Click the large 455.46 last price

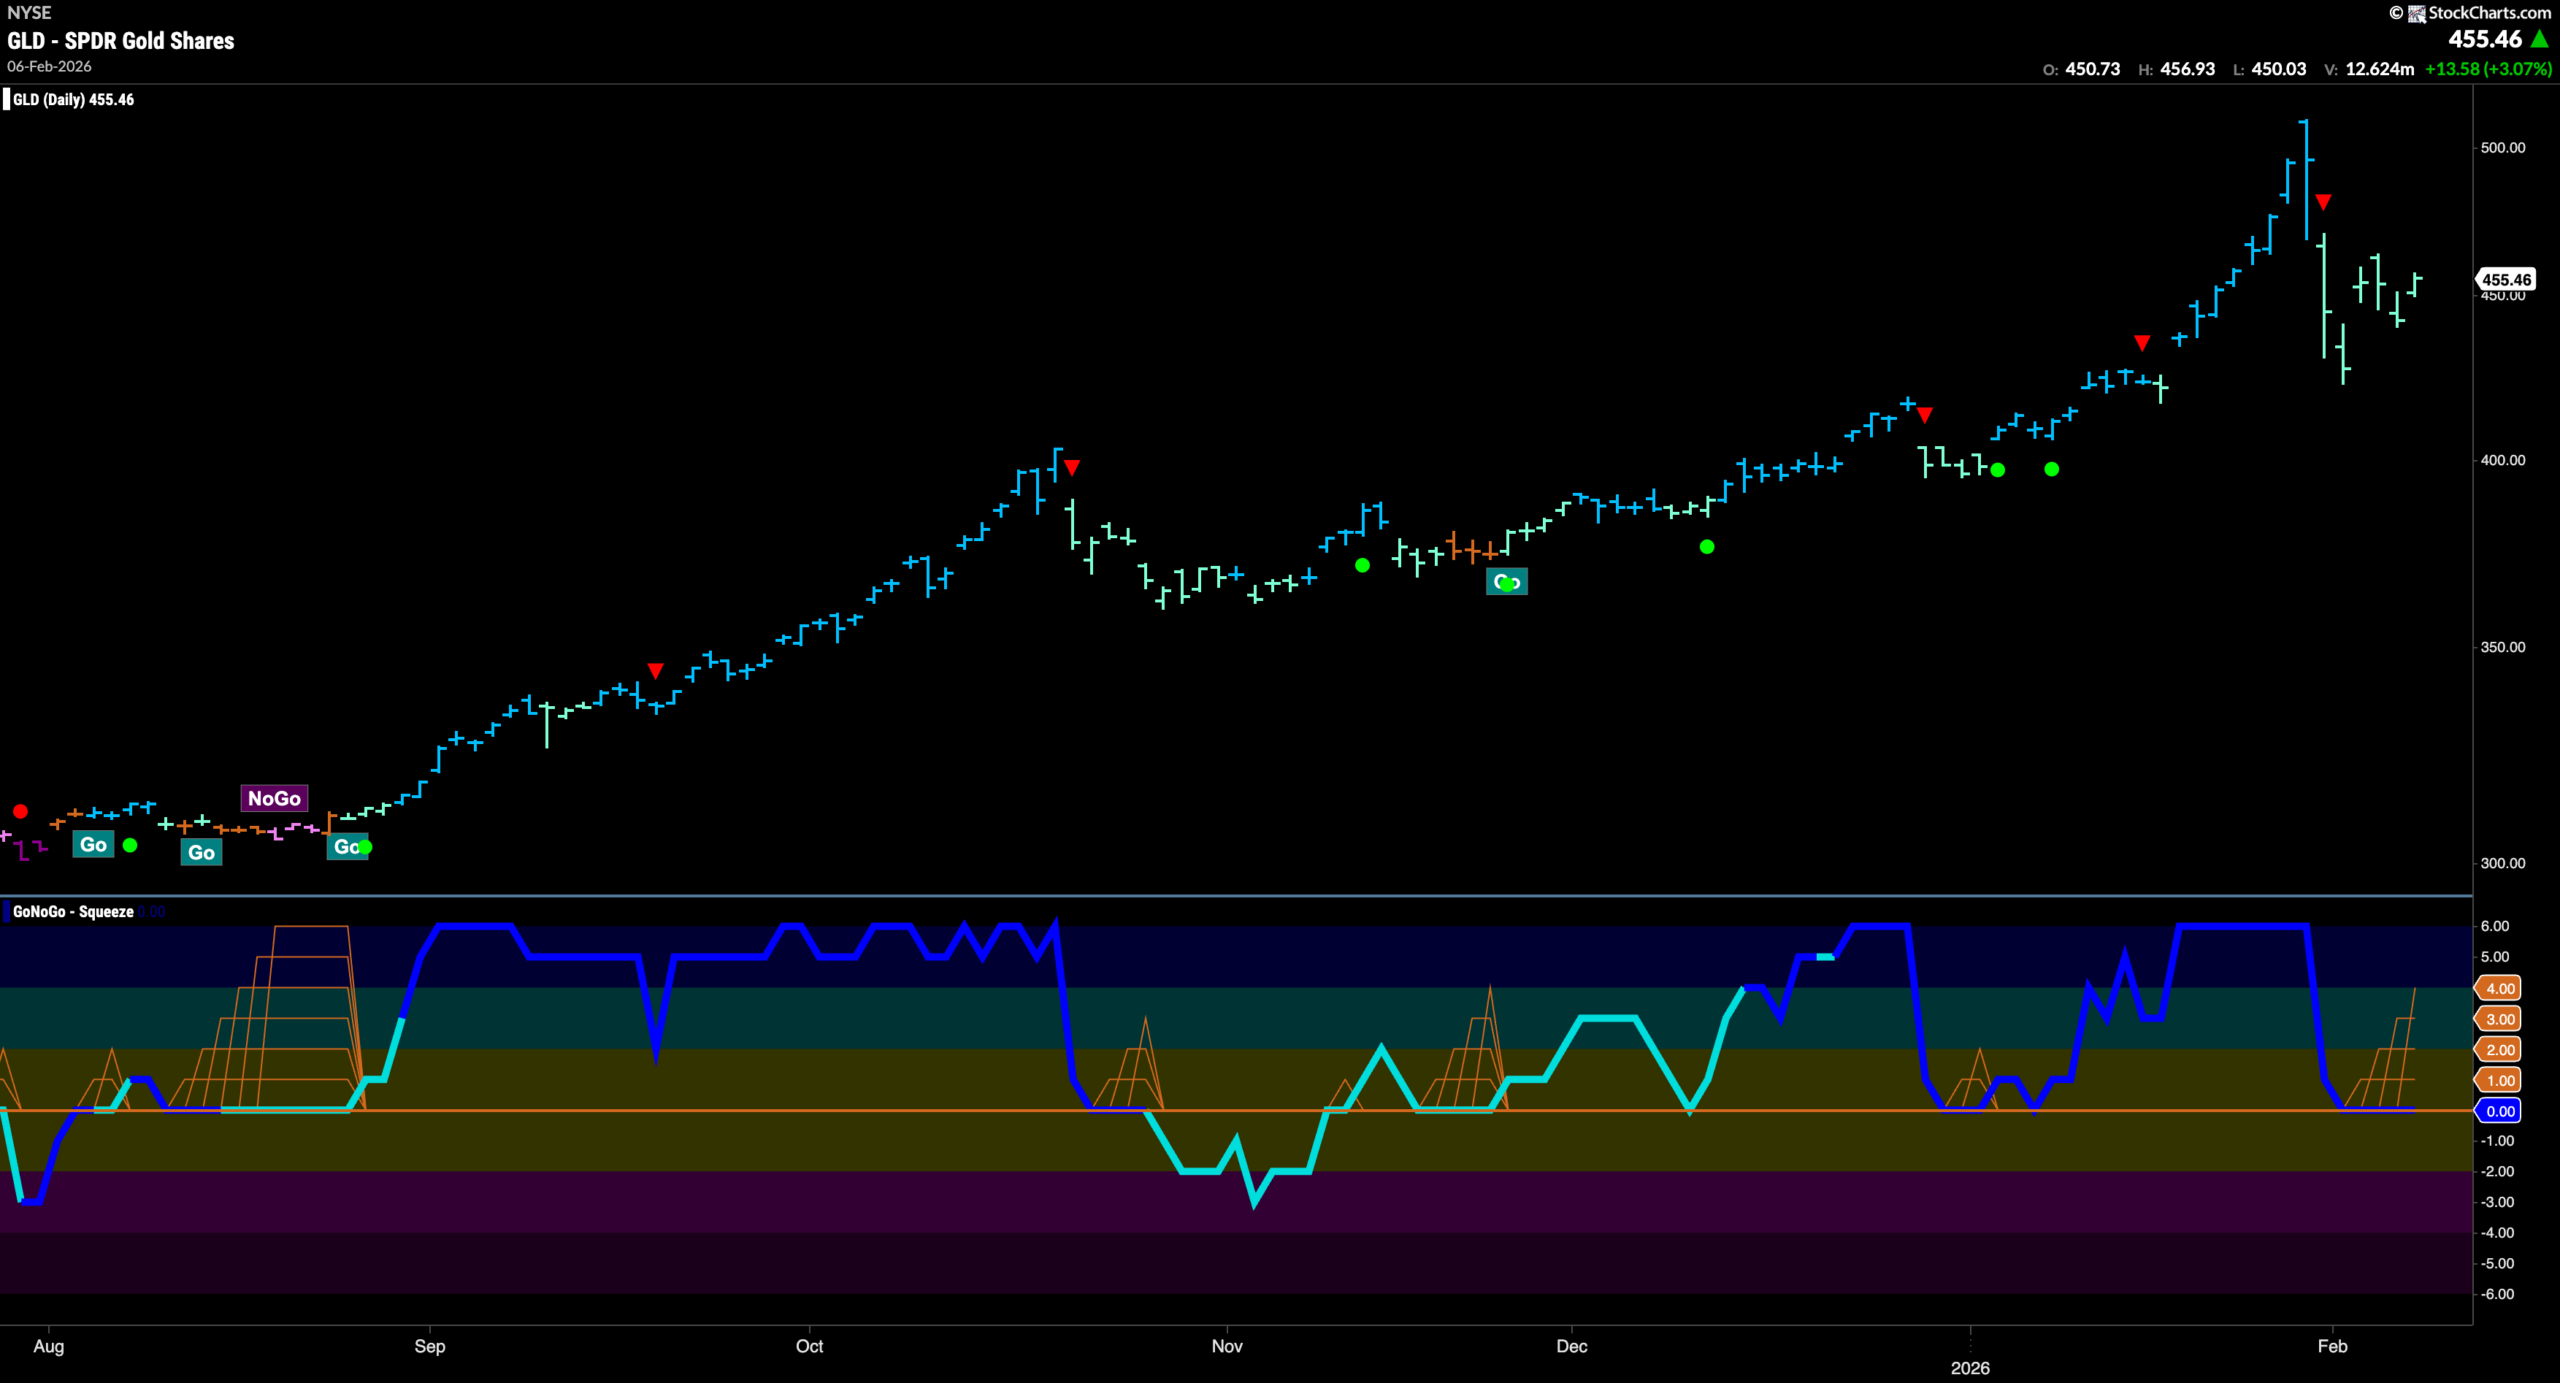click(2485, 39)
